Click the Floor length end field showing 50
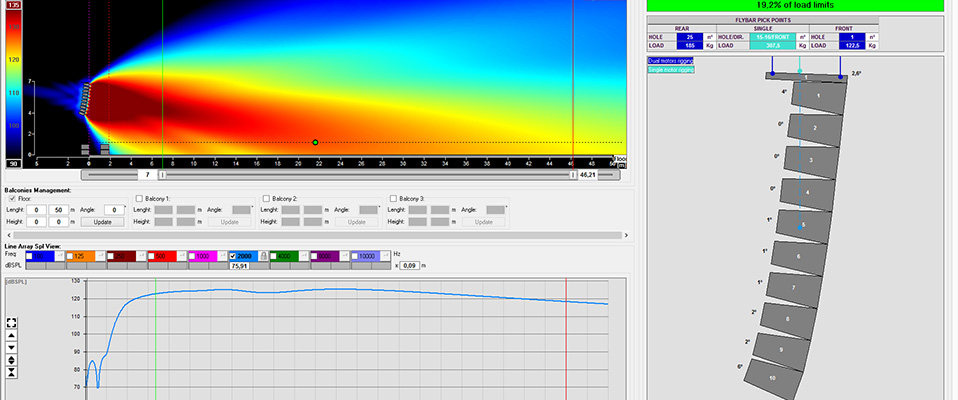This screenshot has width=958, height=400. [x=57, y=209]
